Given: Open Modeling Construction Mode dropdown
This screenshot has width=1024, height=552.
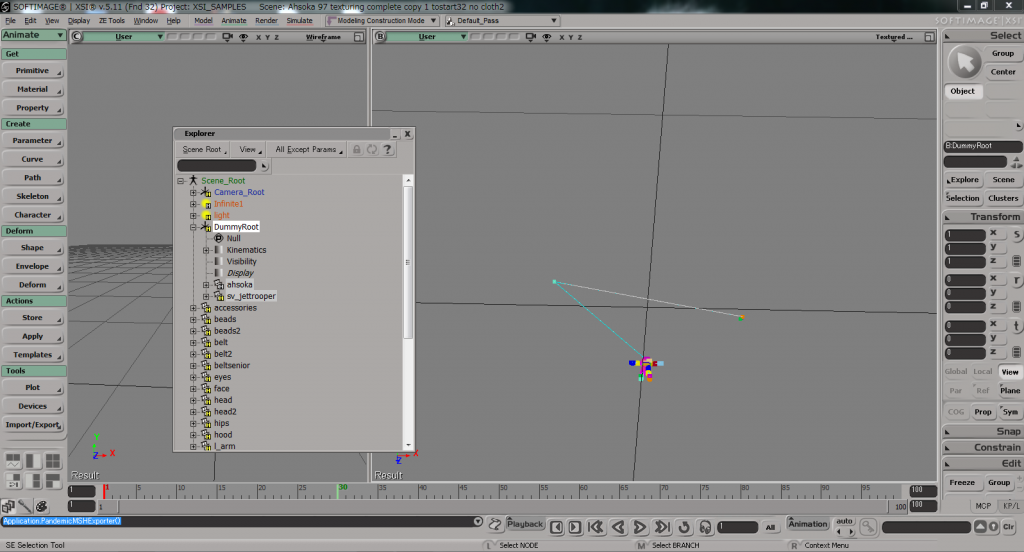Looking at the screenshot, I should pyautogui.click(x=382, y=21).
